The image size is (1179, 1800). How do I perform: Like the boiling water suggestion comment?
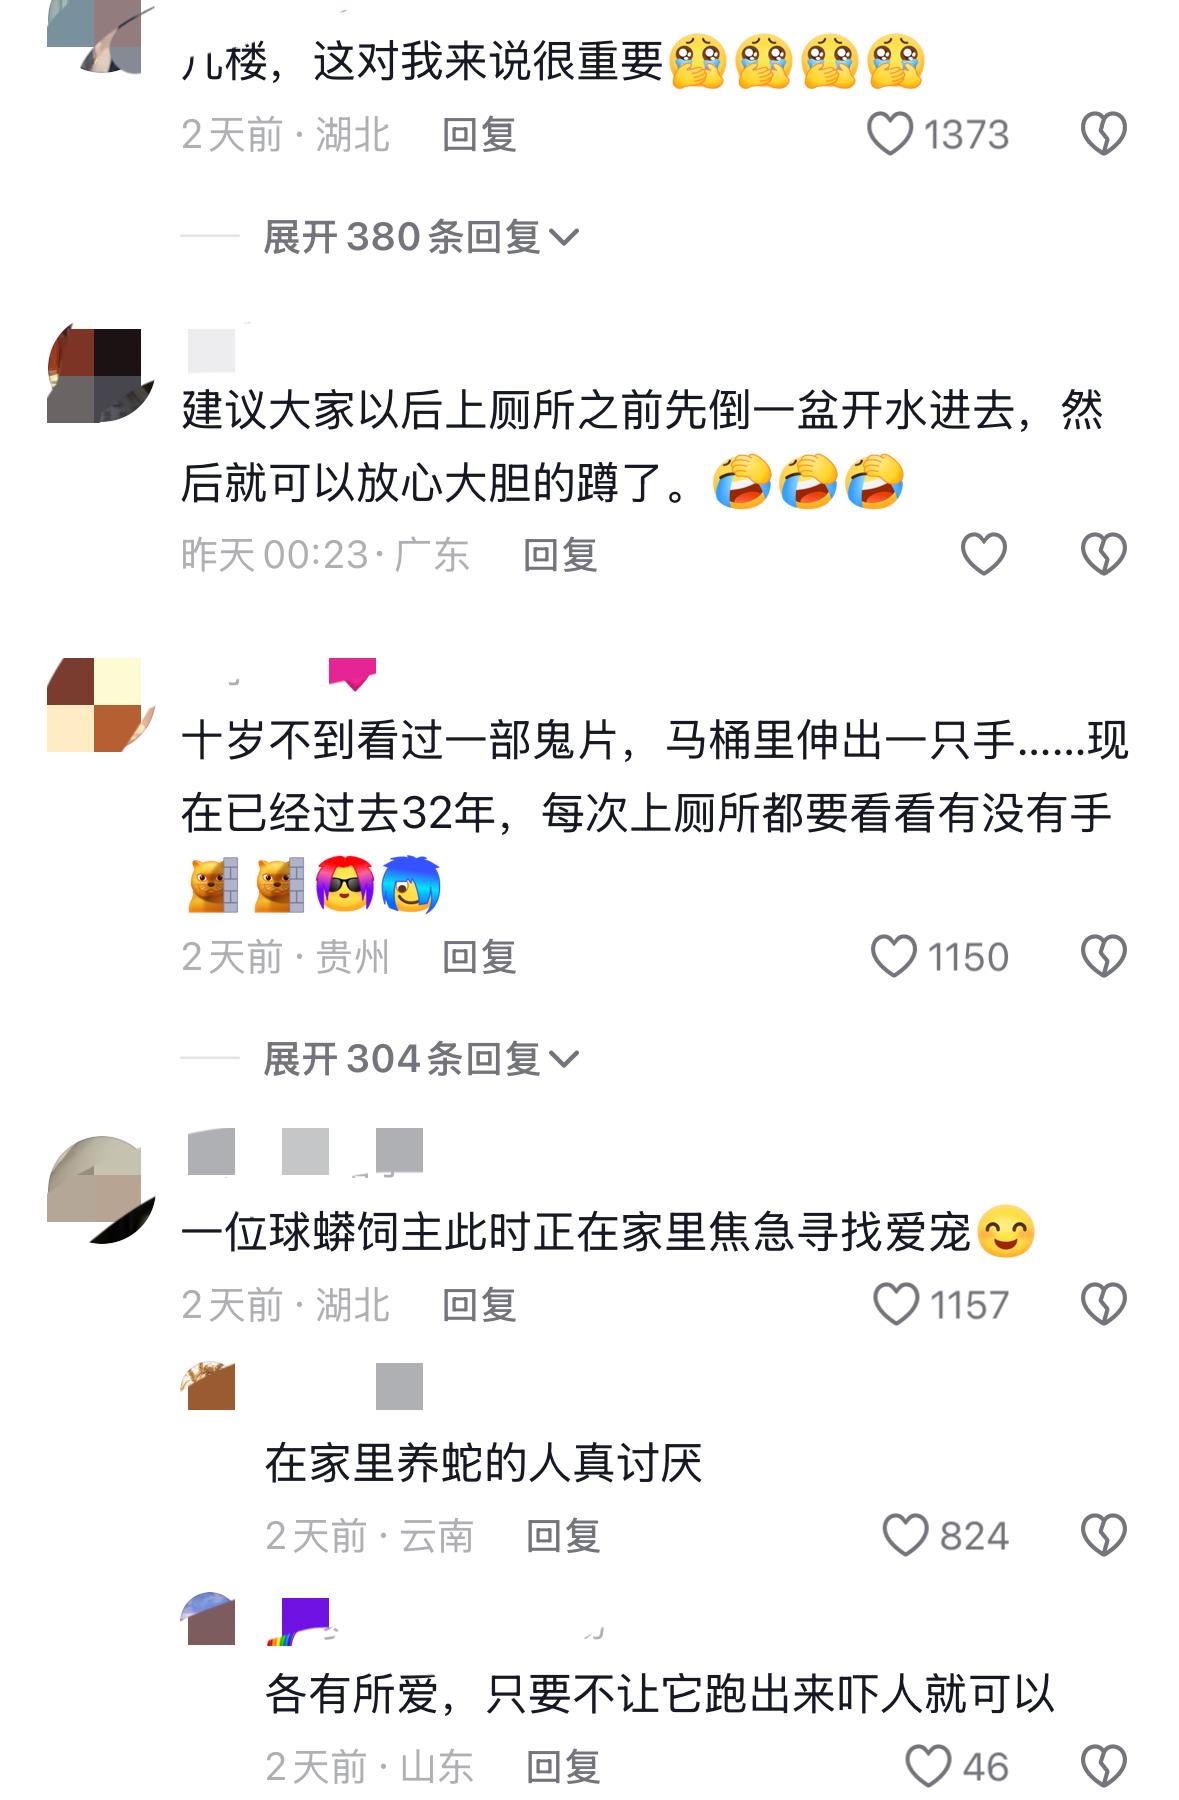[x=983, y=554]
